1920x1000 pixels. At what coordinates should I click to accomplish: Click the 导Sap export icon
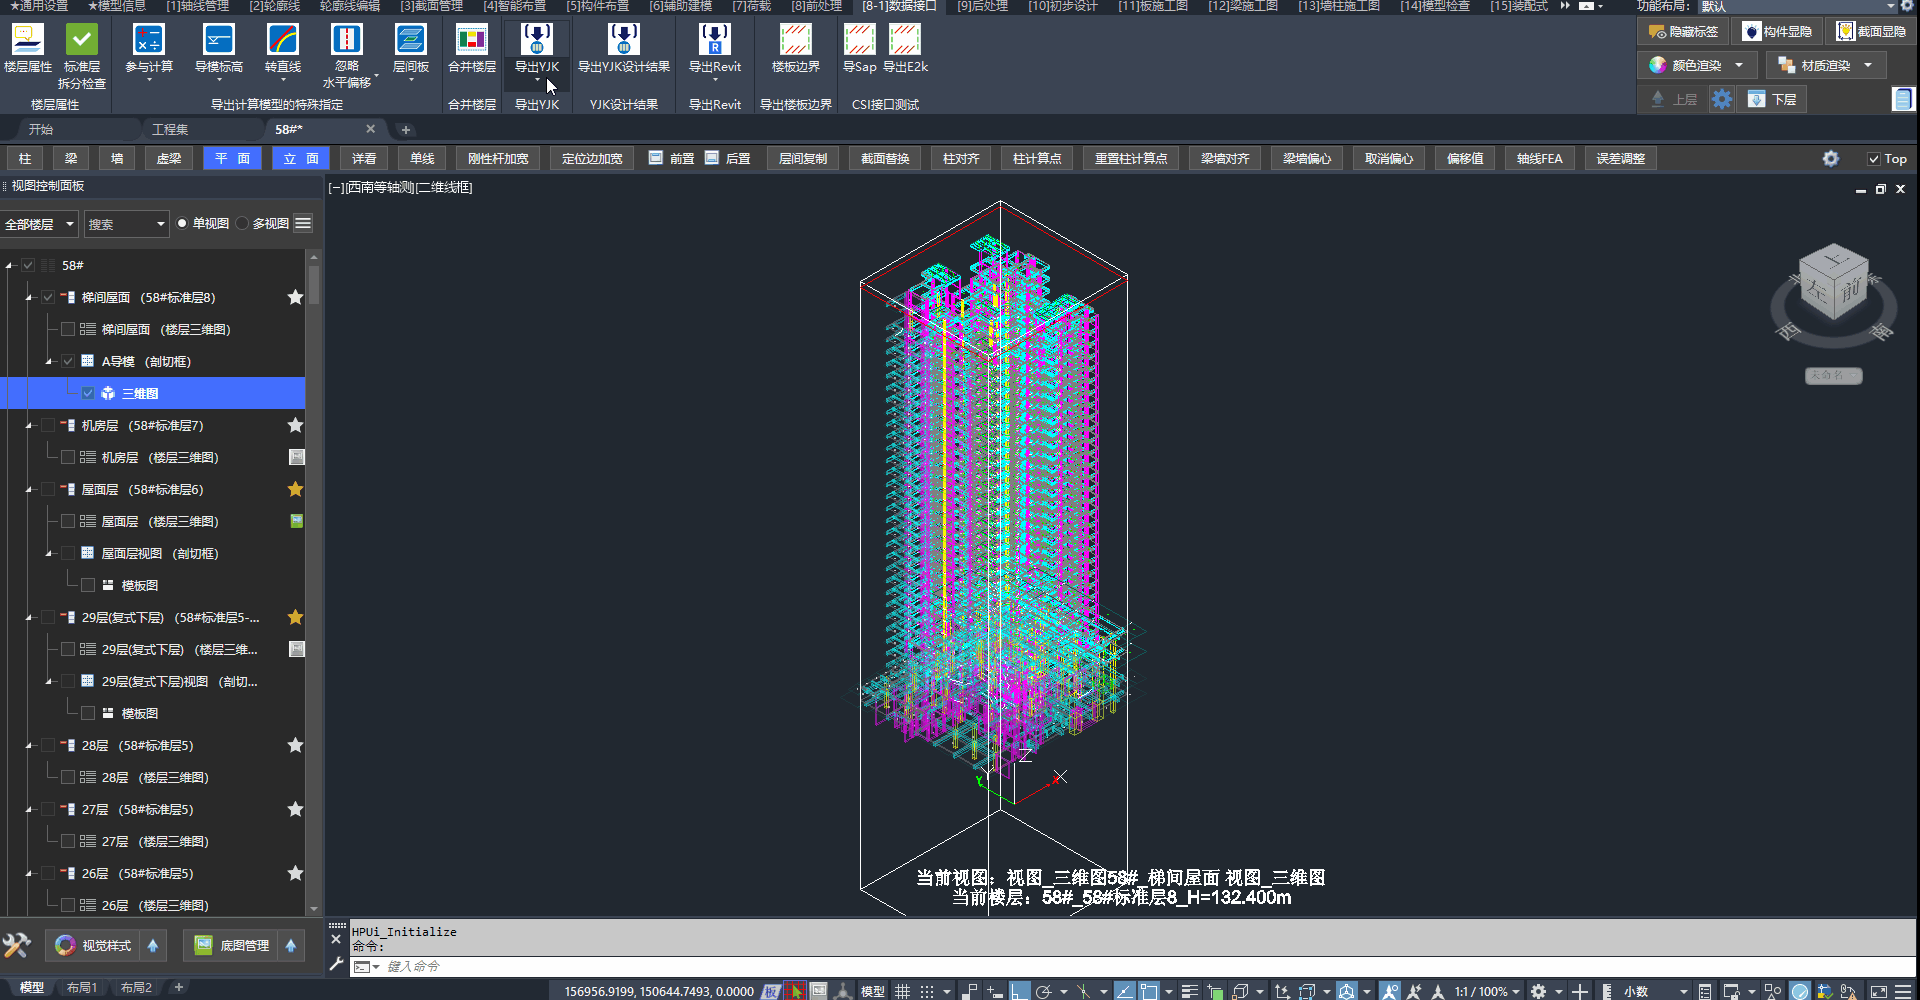click(859, 41)
